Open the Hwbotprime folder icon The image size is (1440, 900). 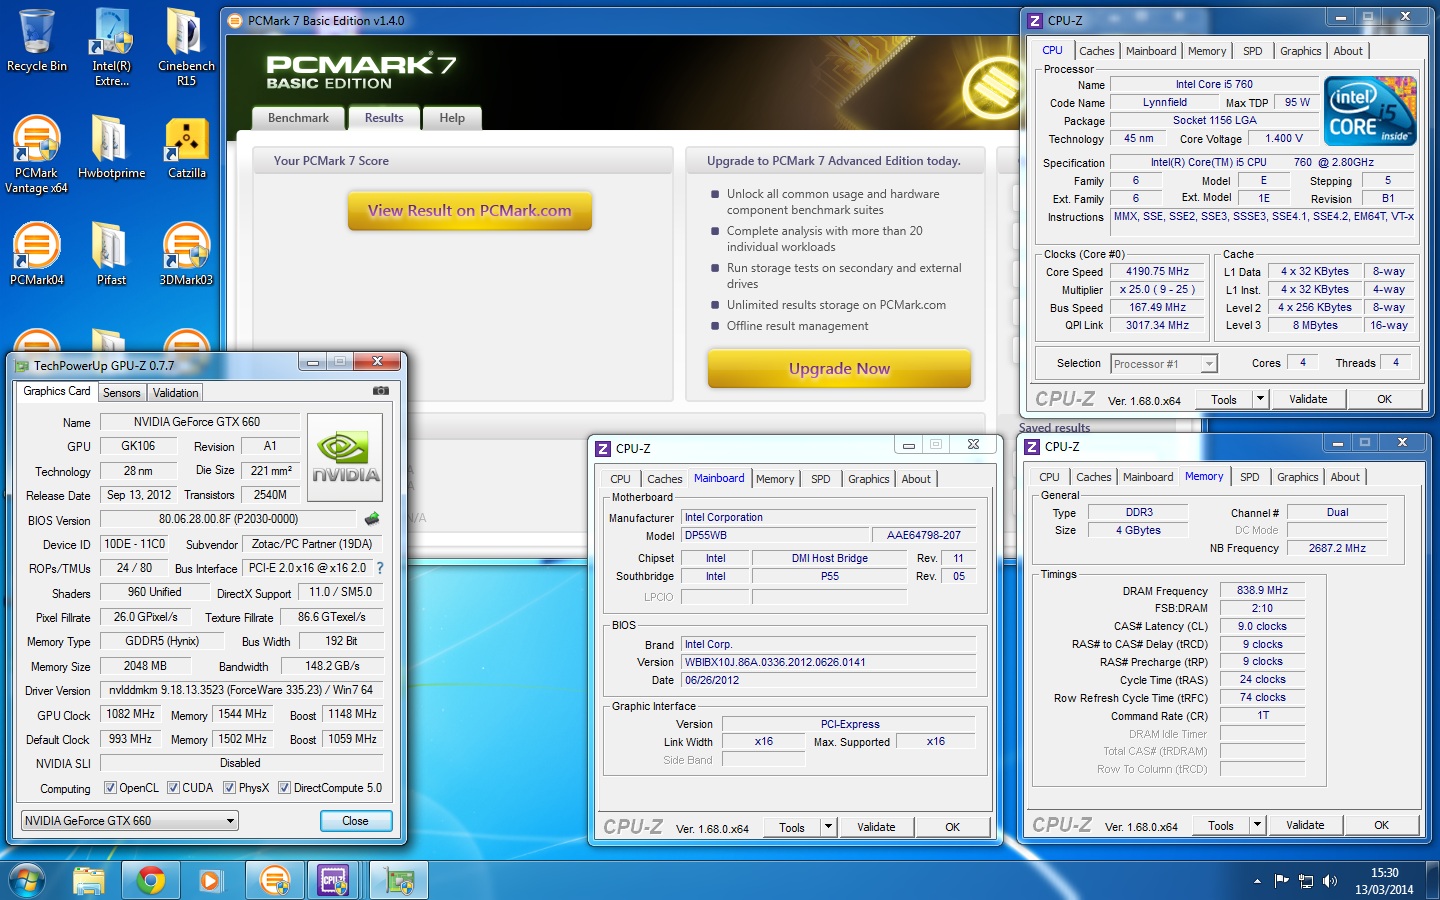pos(111,147)
